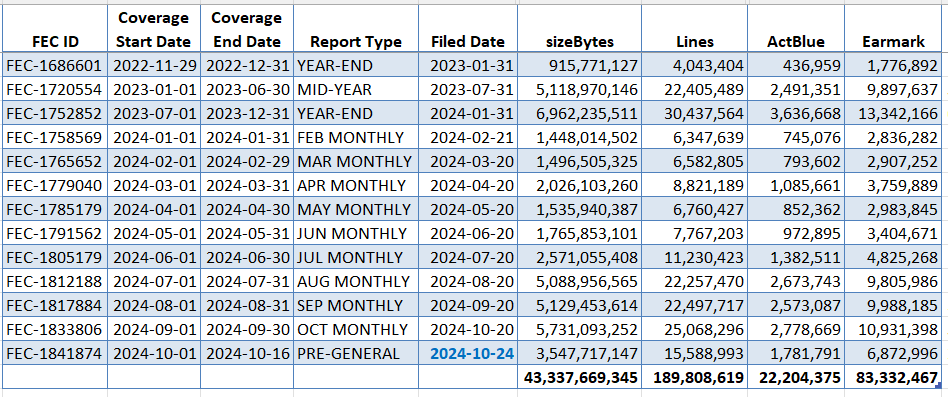Select the blue 2024-10-24 filed date
948x397 pixels.
[x=472, y=353]
